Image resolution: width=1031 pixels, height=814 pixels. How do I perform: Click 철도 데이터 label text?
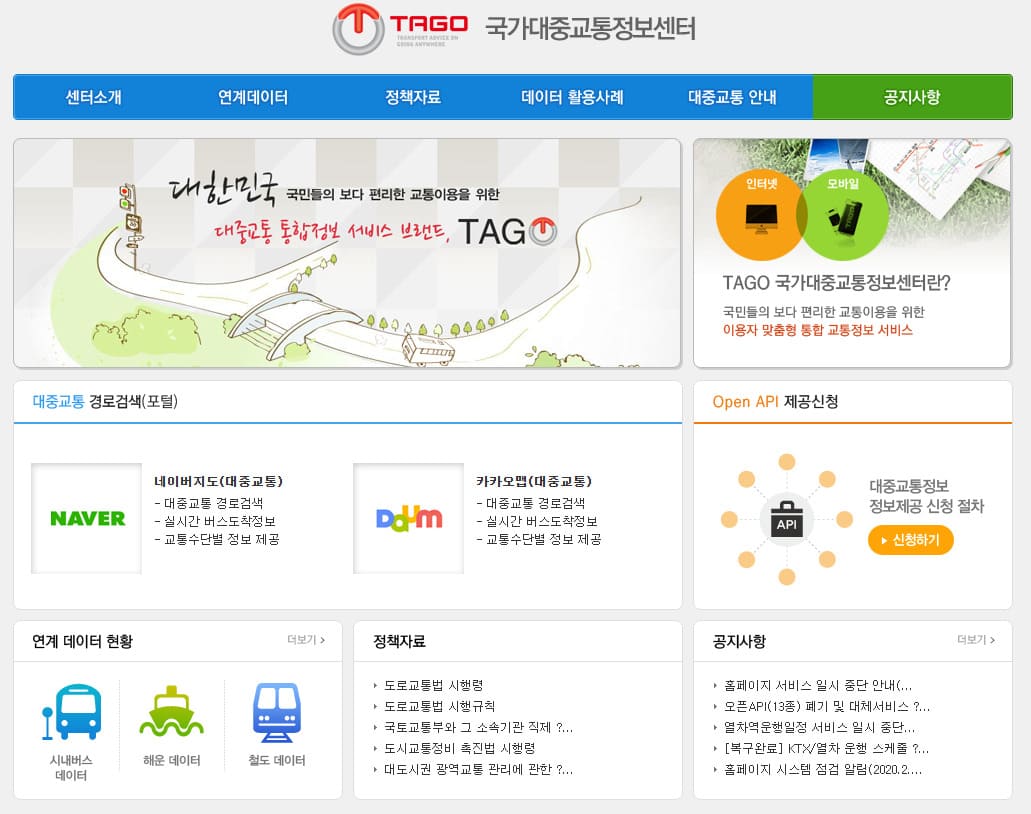(277, 760)
